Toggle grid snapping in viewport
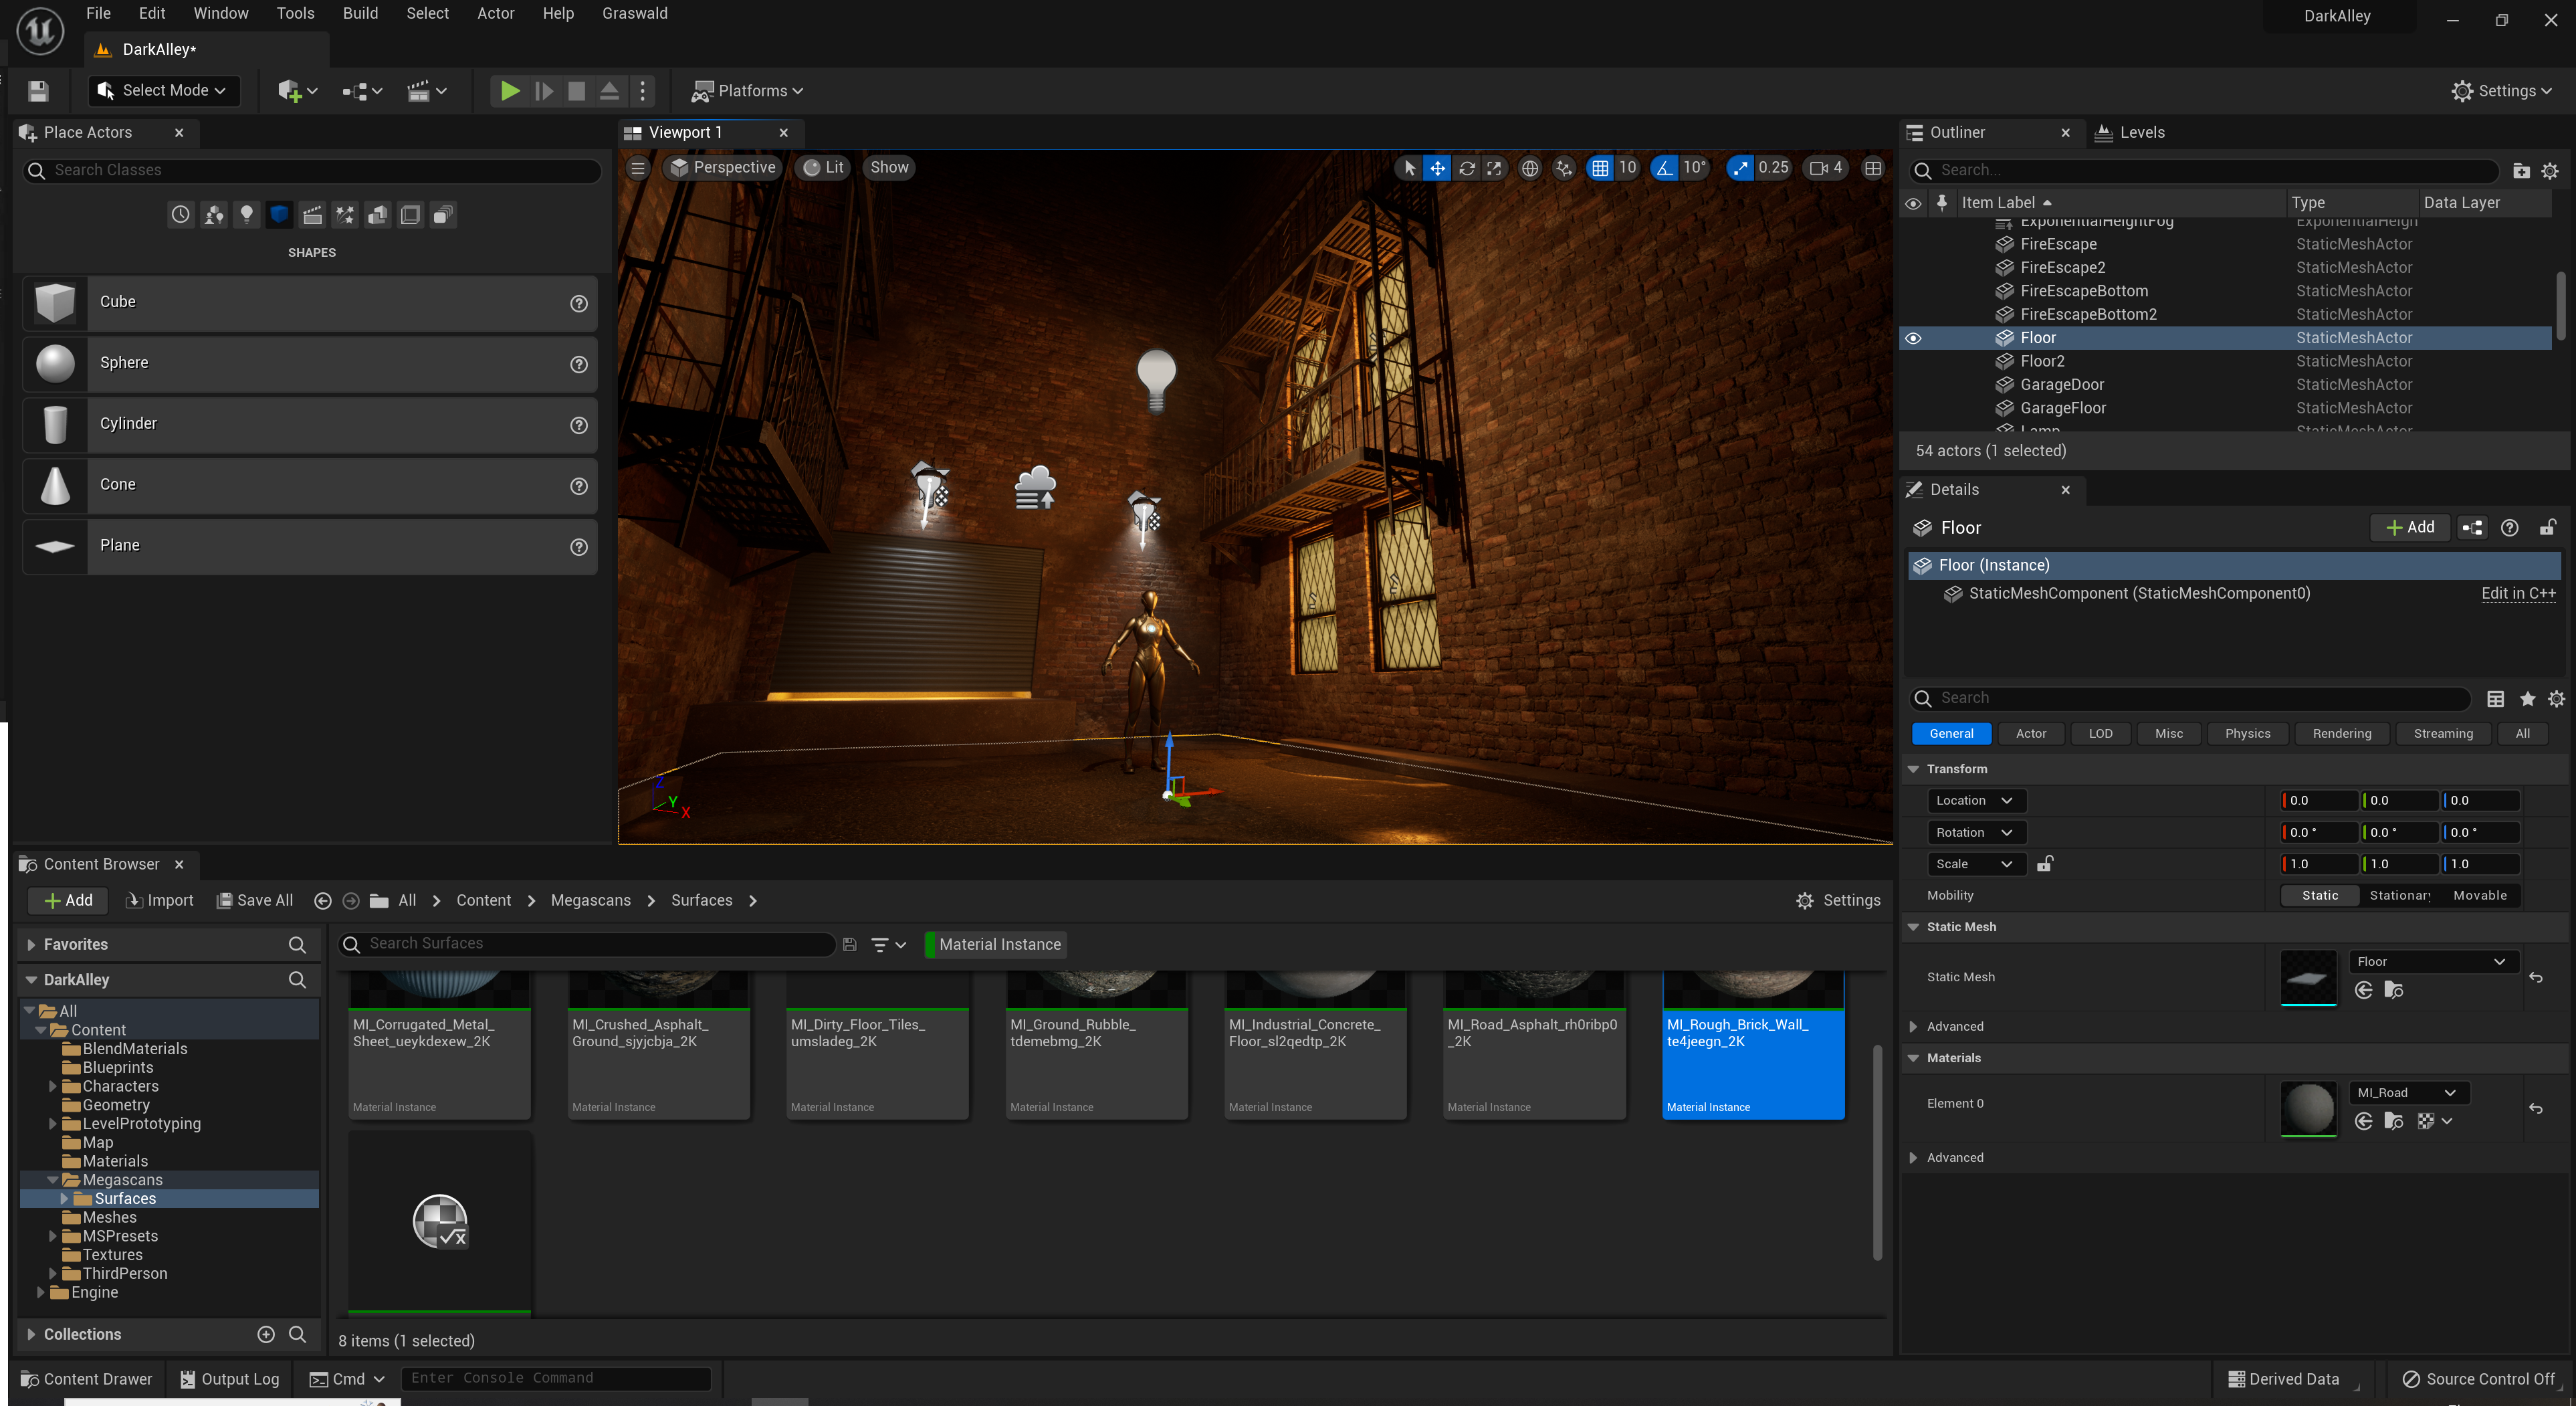The width and height of the screenshot is (2576, 1406). [1600, 168]
